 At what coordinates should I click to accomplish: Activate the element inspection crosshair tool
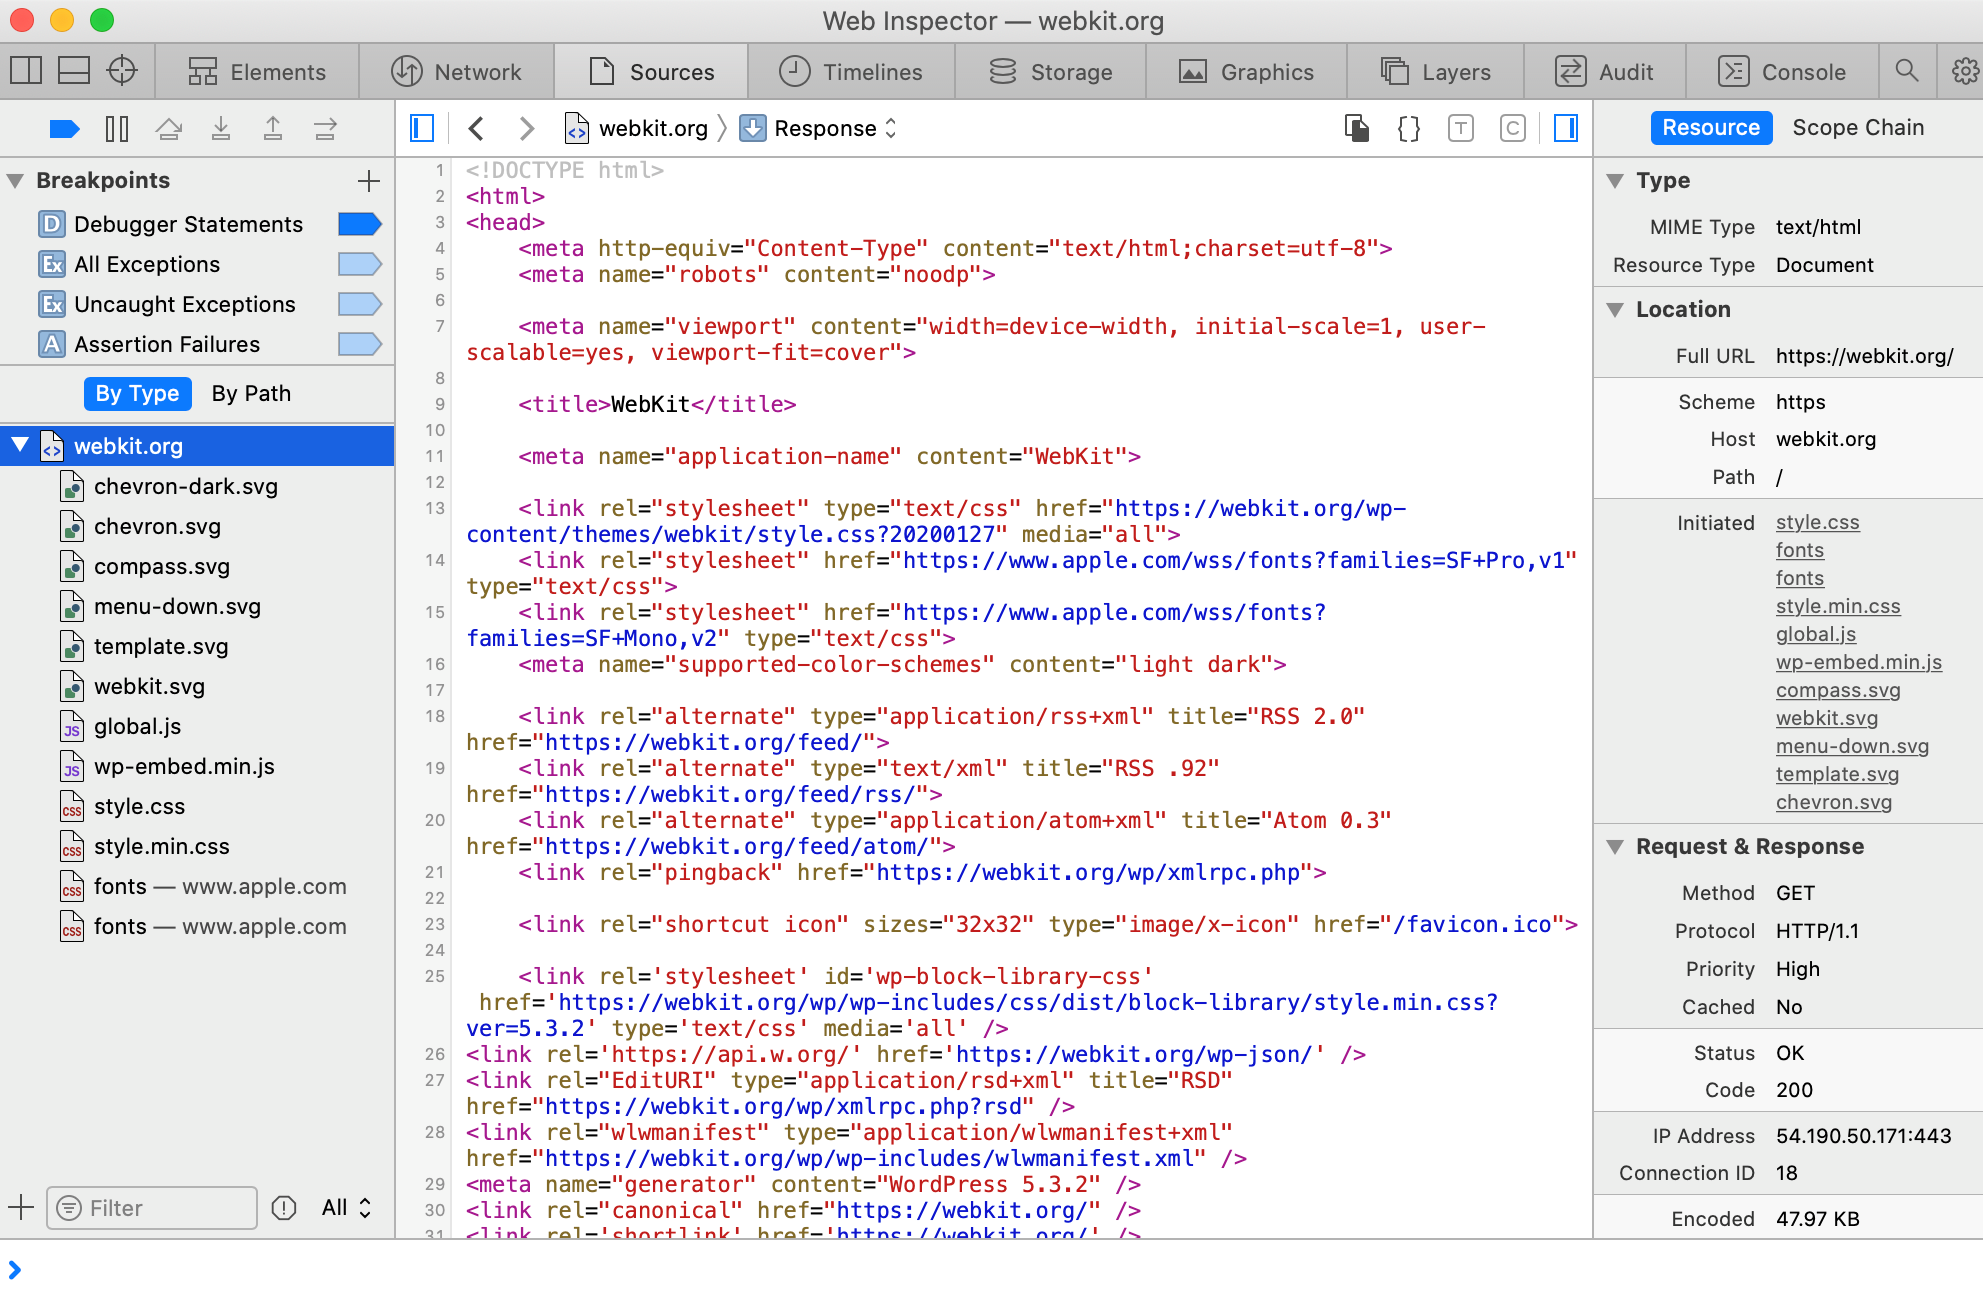tap(122, 71)
